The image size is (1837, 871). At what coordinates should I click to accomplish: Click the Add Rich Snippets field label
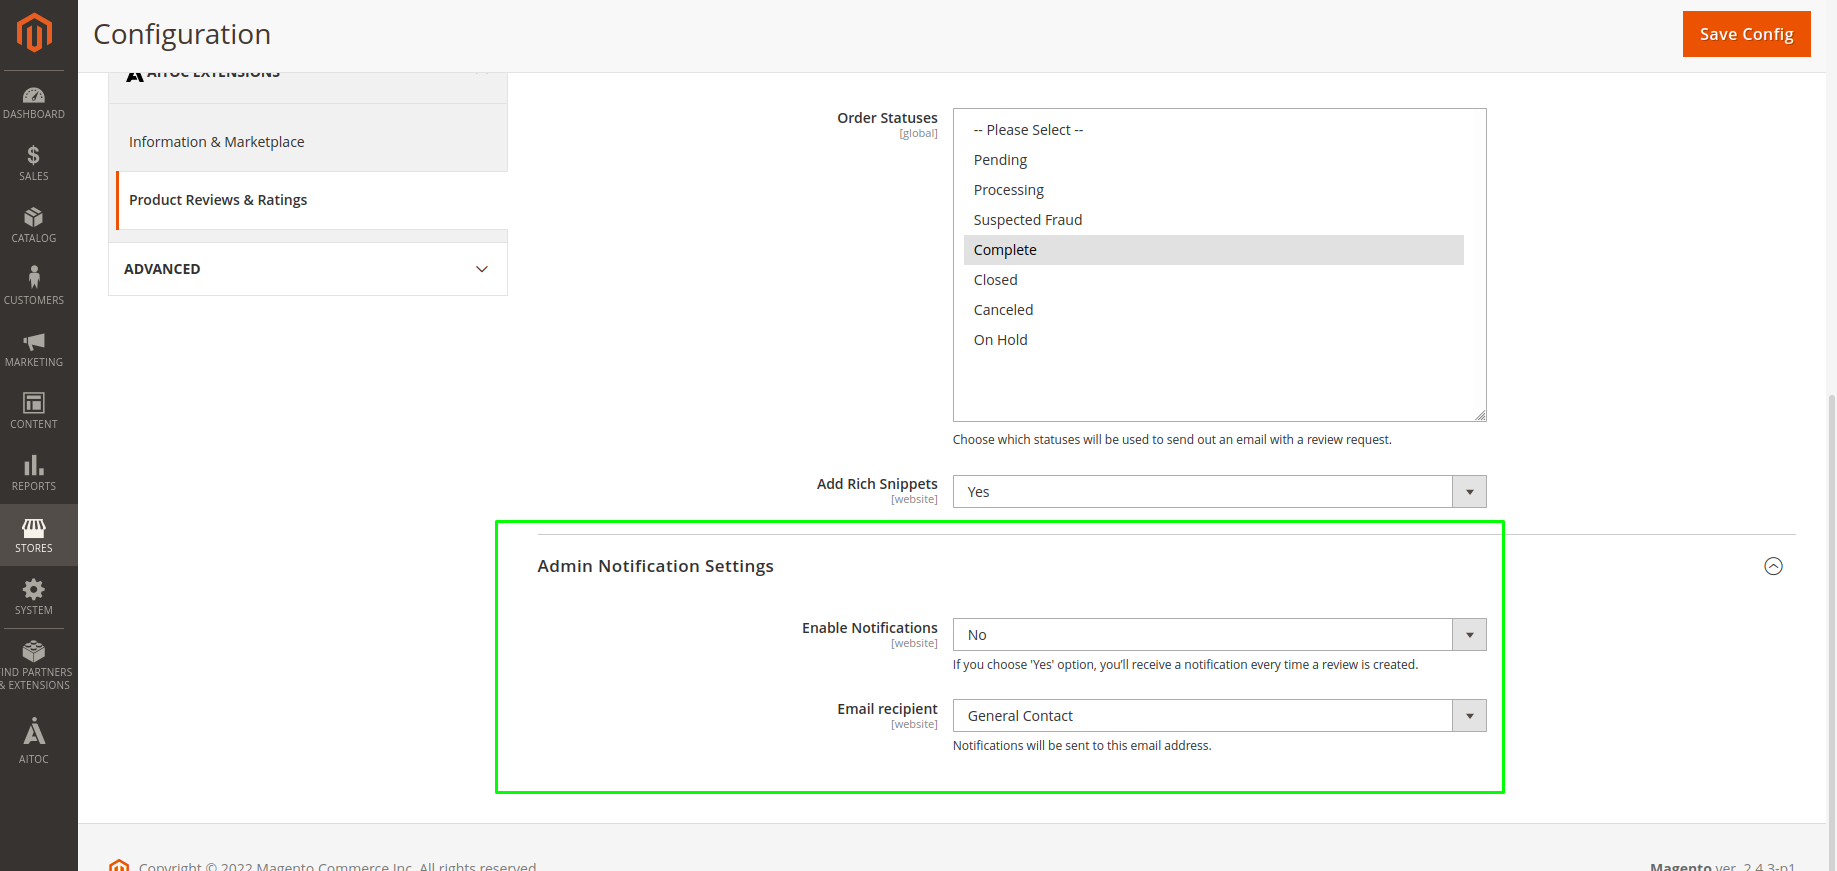877,484
